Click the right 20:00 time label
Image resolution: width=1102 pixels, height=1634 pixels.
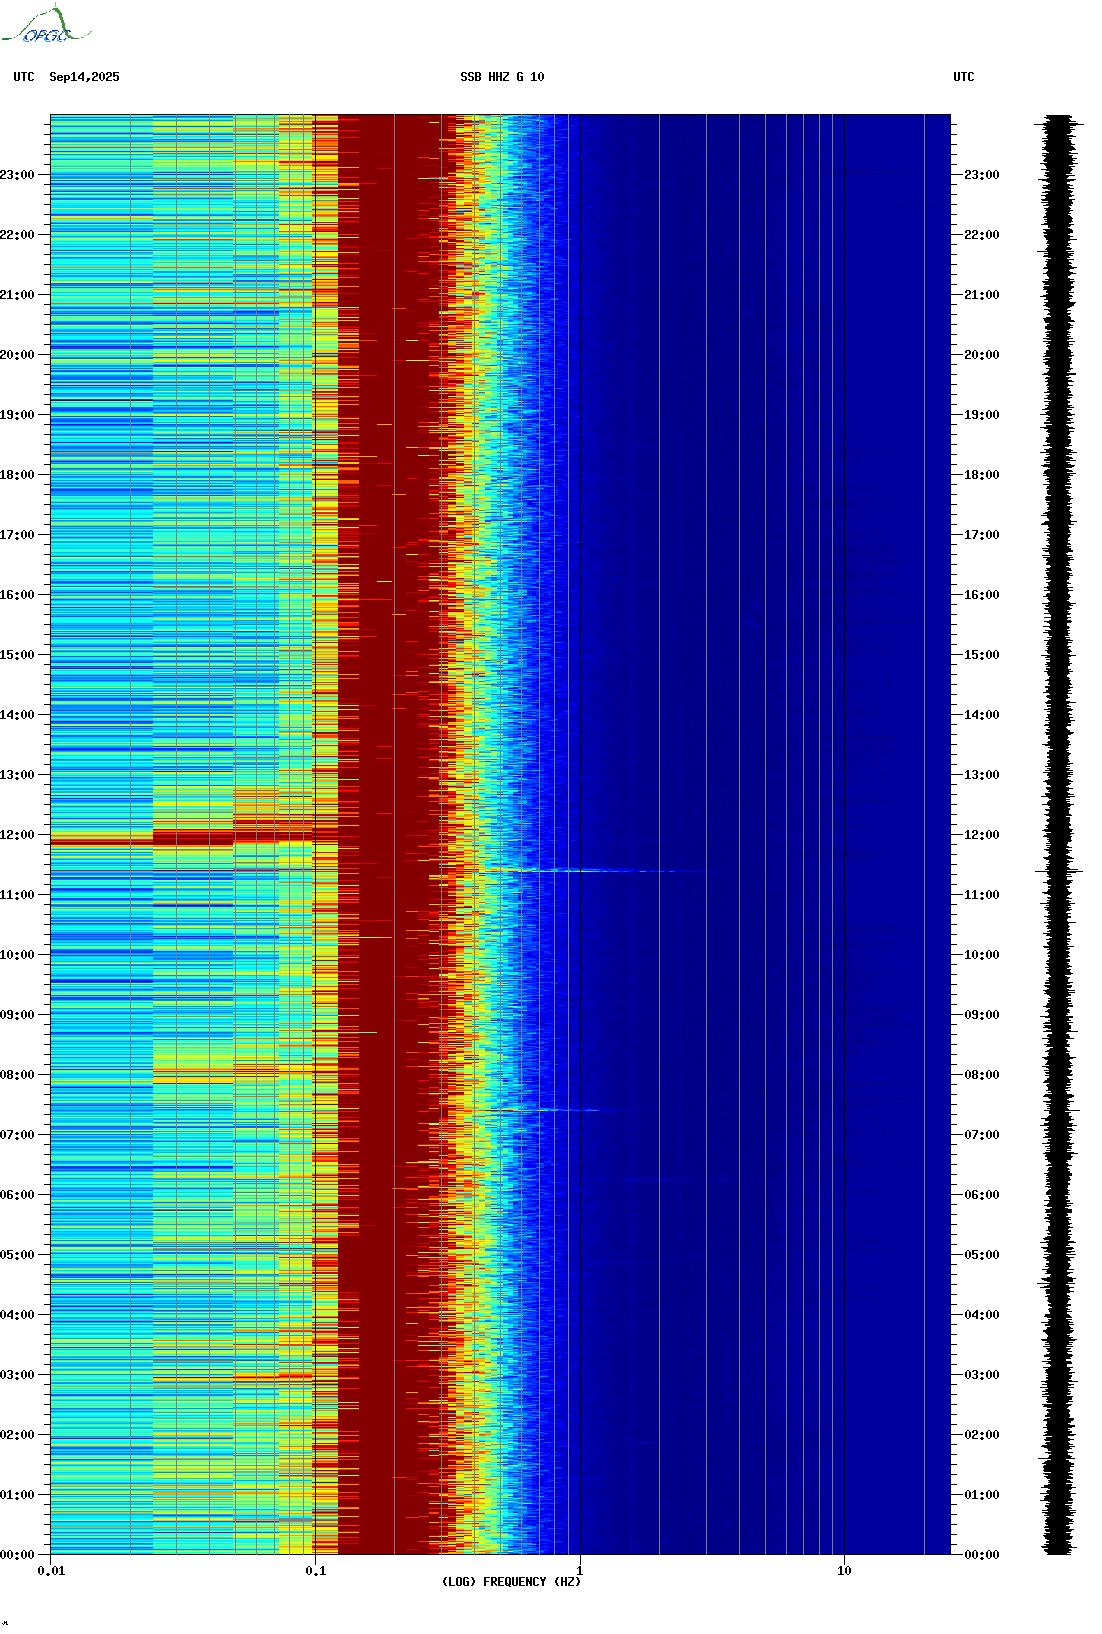pos(982,355)
